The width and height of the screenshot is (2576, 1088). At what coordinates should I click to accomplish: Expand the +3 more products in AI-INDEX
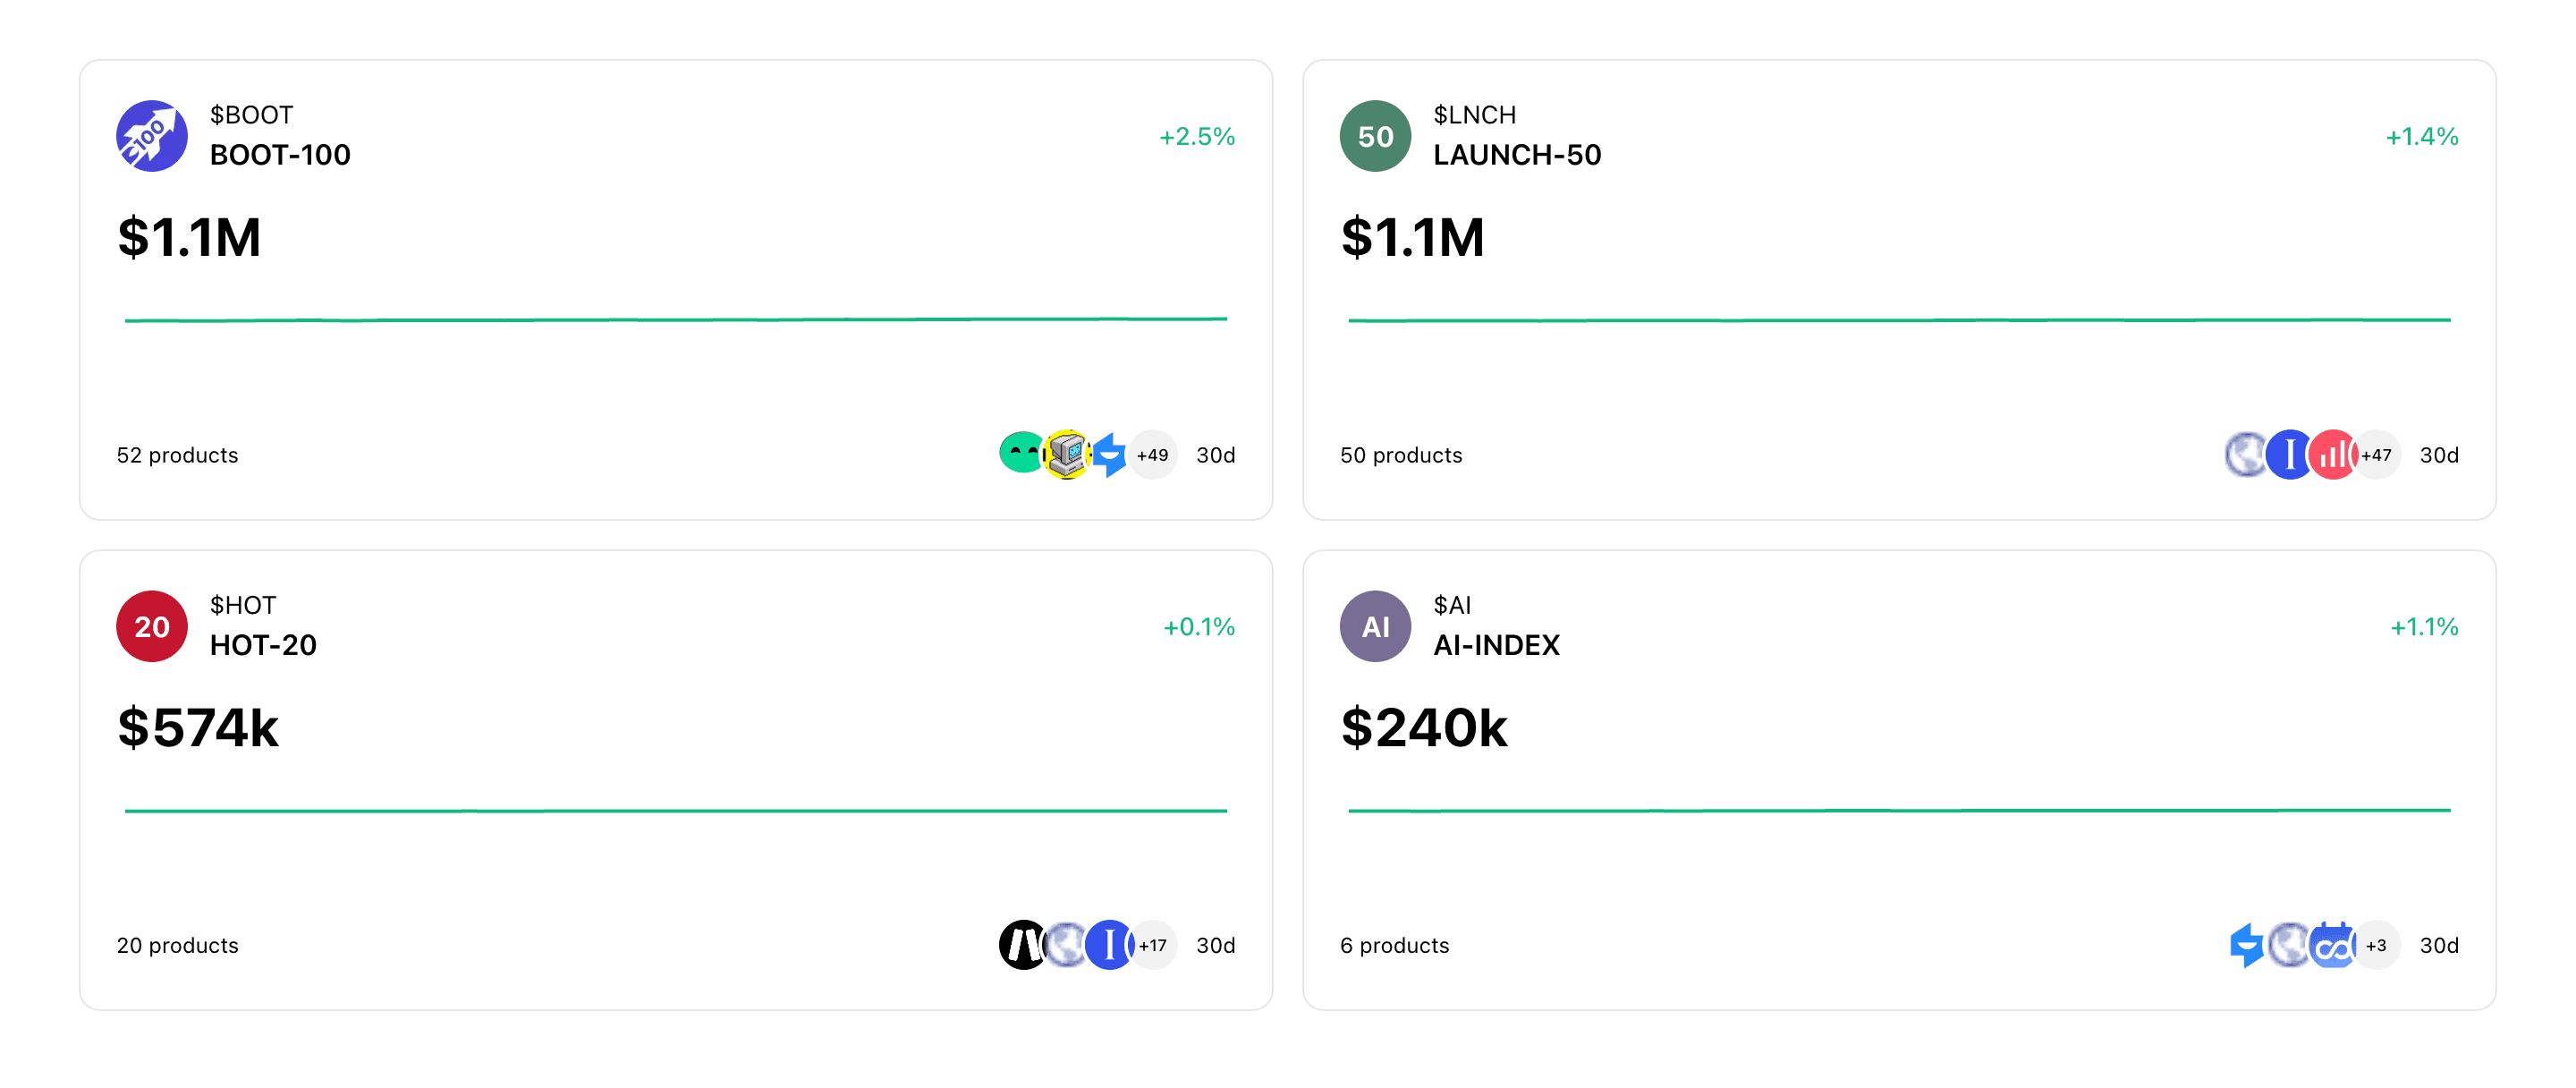point(2376,944)
